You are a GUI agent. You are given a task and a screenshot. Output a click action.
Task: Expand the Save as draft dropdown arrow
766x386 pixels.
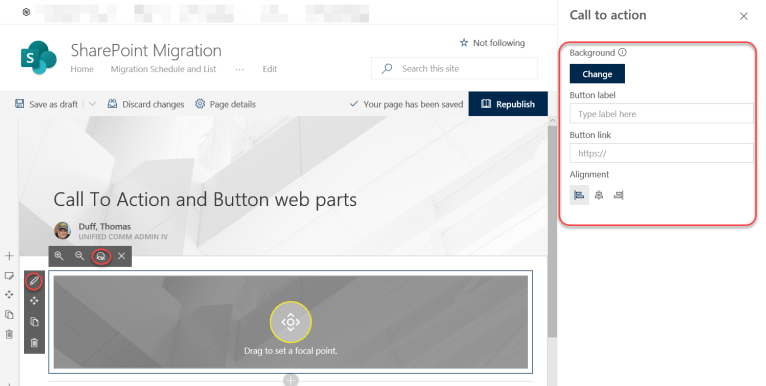pyautogui.click(x=92, y=104)
